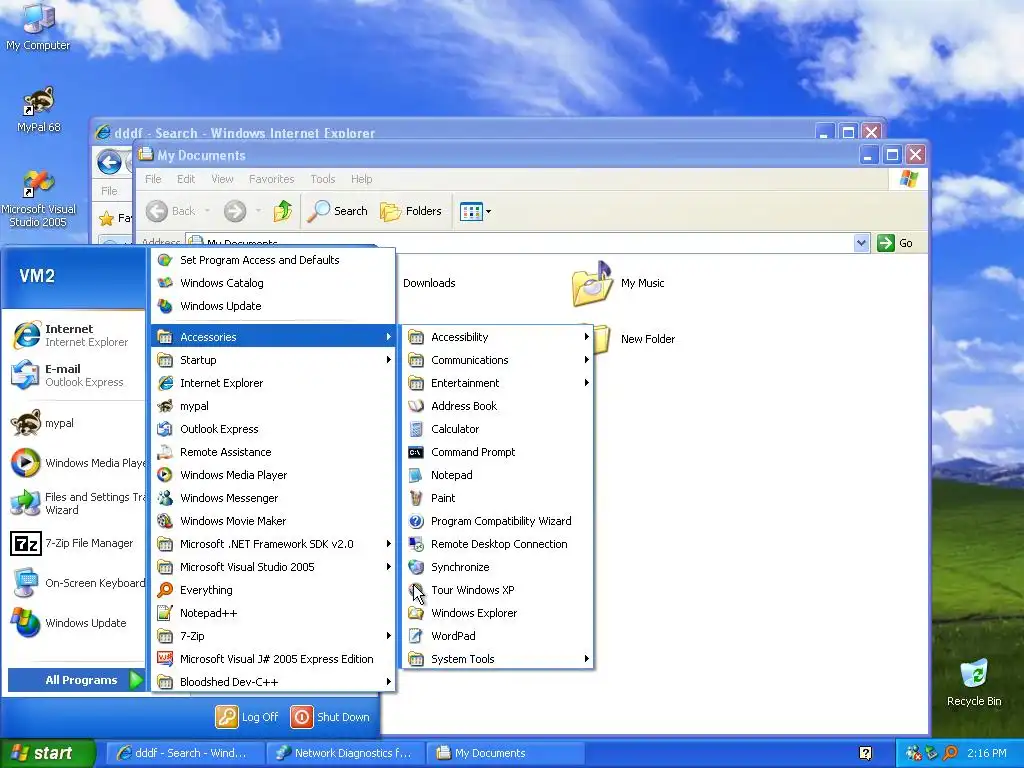
Task: Expand Microsoft Visual Studio 2005 group
Action: point(274,567)
